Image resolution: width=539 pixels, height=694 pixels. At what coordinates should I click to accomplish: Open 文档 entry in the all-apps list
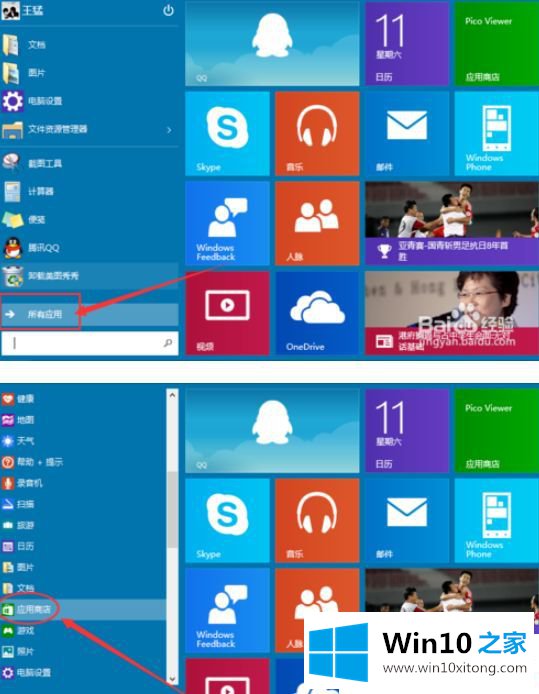pyautogui.click(x=83, y=588)
